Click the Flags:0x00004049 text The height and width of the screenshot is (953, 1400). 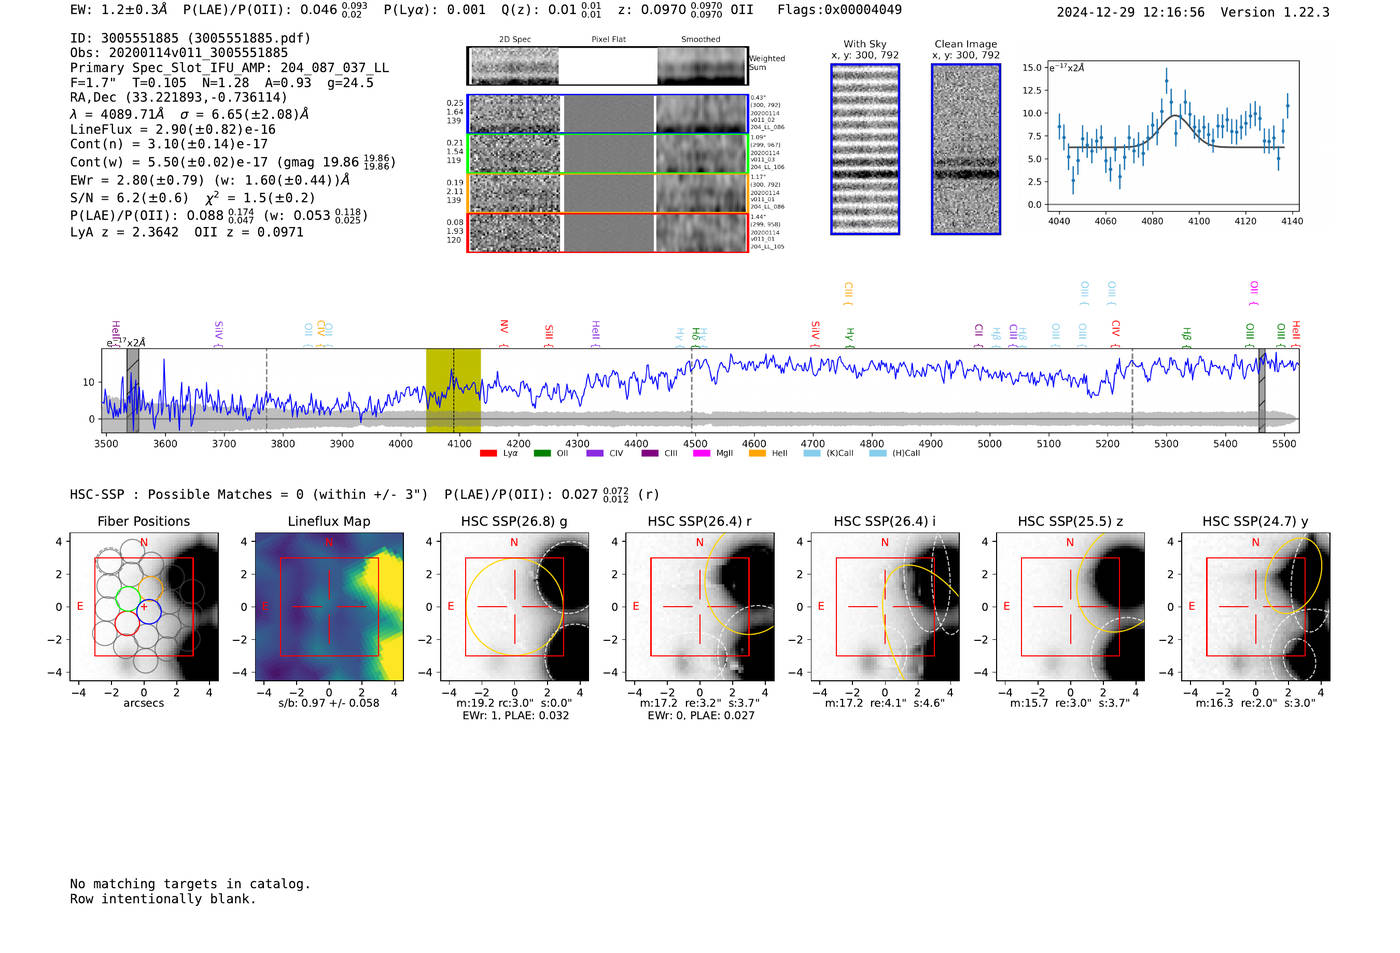click(839, 10)
